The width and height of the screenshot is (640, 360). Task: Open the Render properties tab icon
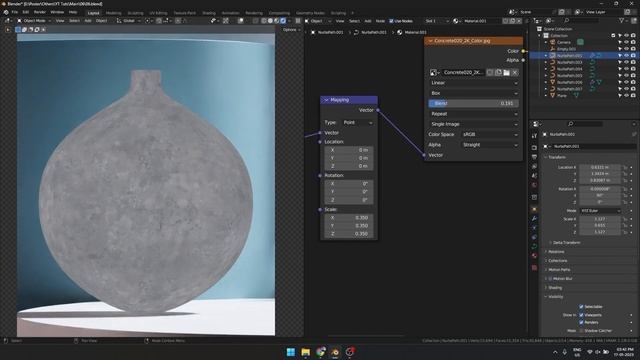coord(534,147)
